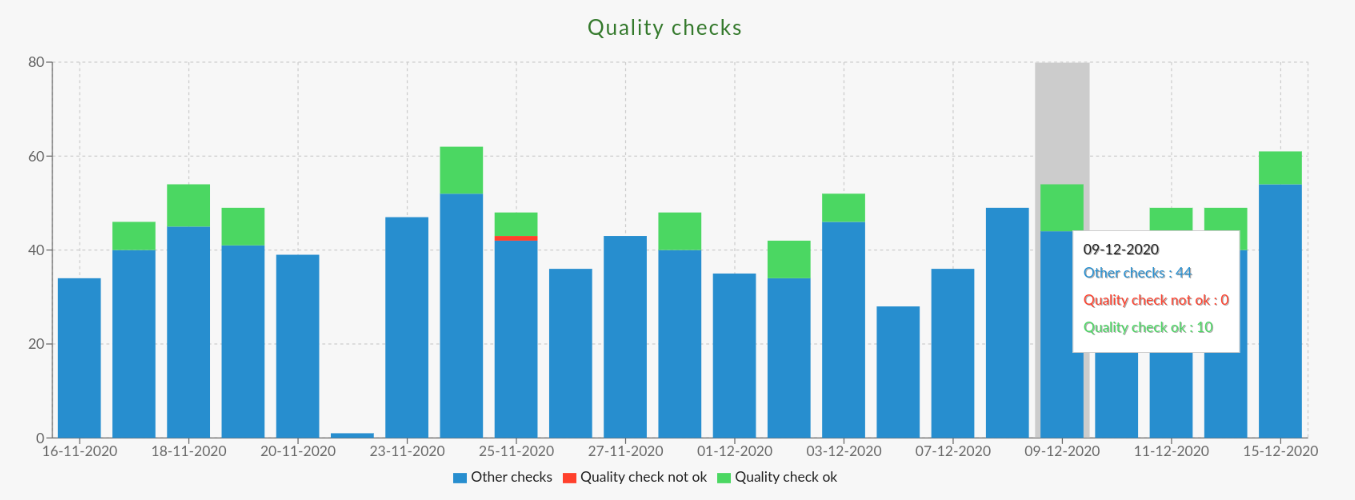Select green segment of the 18-11-2020 bar
The width and height of the screenshot is (1355, 500).
click(188, 205)
